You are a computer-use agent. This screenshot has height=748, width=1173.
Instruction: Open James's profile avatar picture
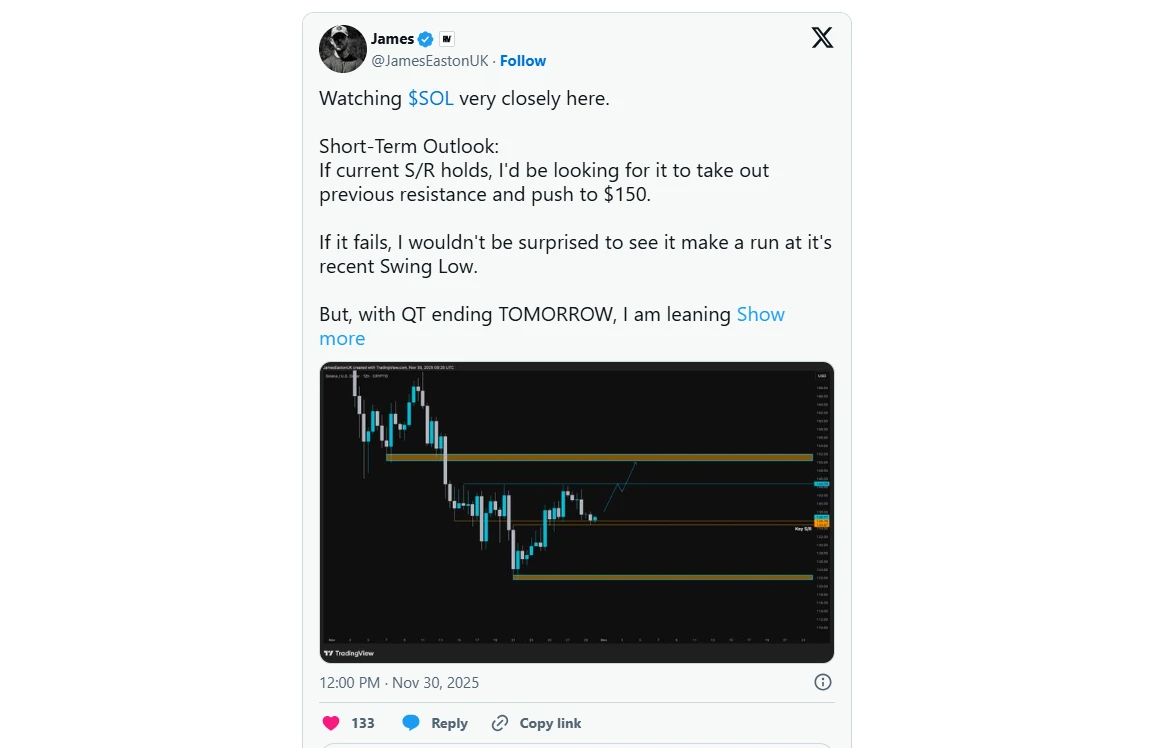point(343,49)
